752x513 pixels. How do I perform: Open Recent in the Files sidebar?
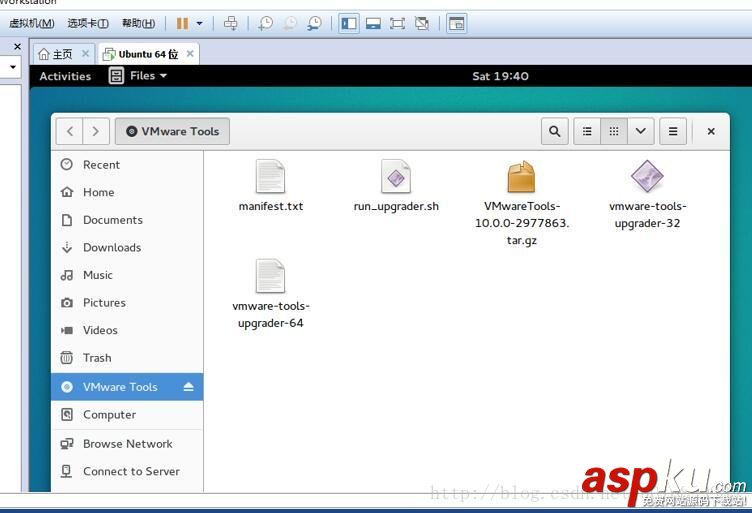(x=127, y=164)
